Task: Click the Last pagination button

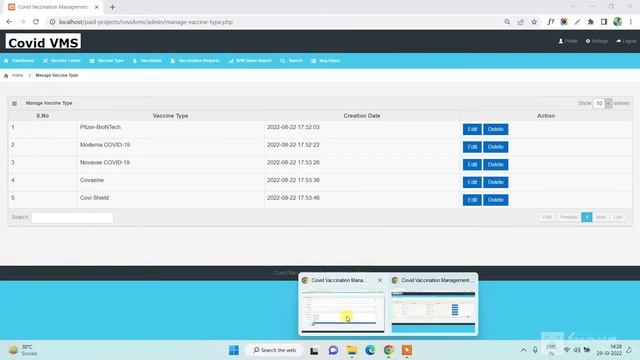Action: click(618, 217)
